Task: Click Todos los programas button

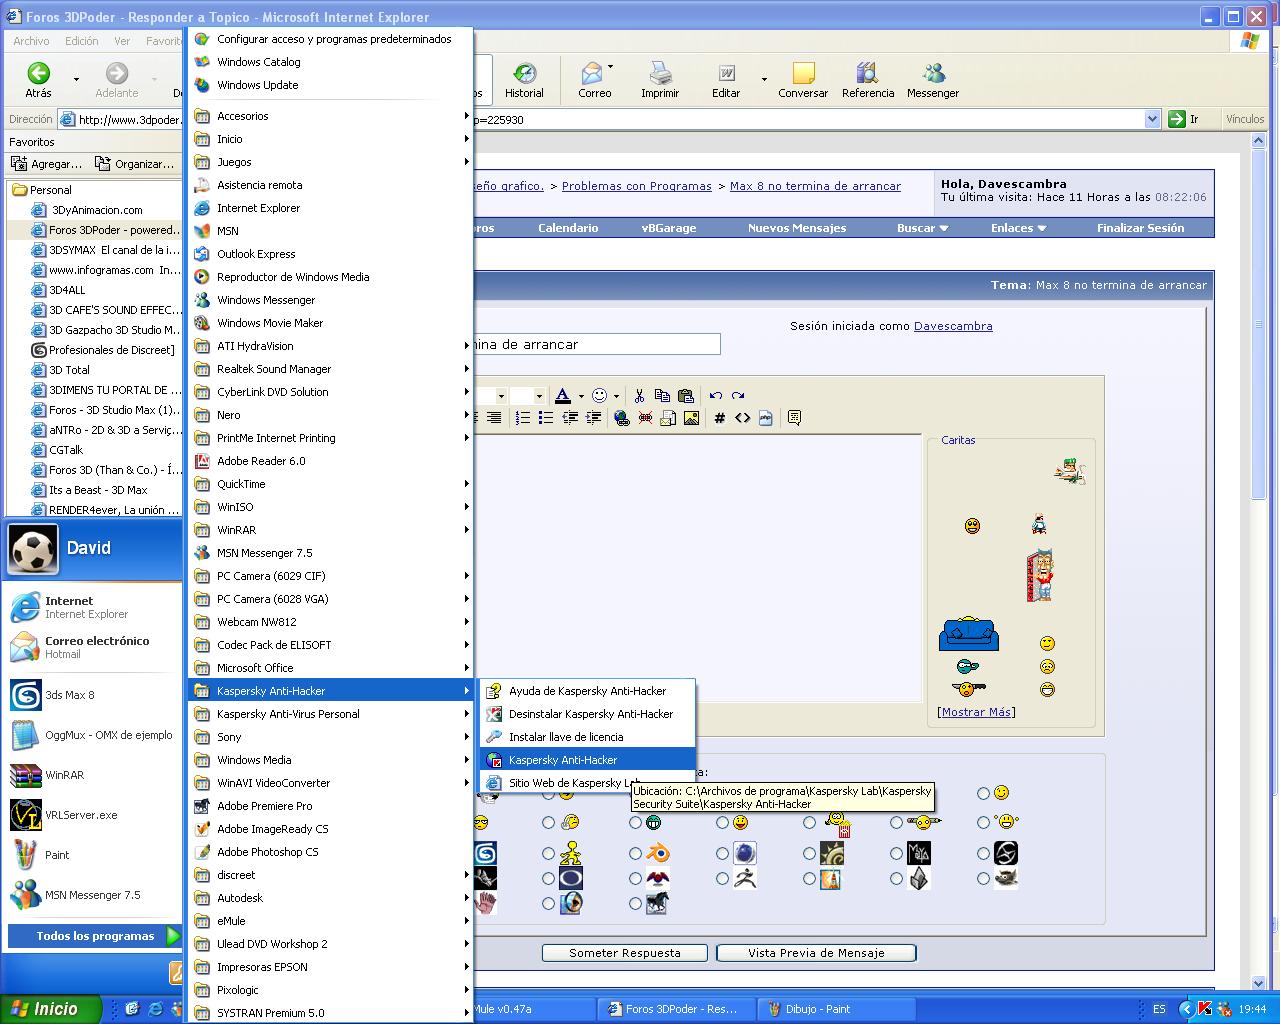Action: coord(95,936)
